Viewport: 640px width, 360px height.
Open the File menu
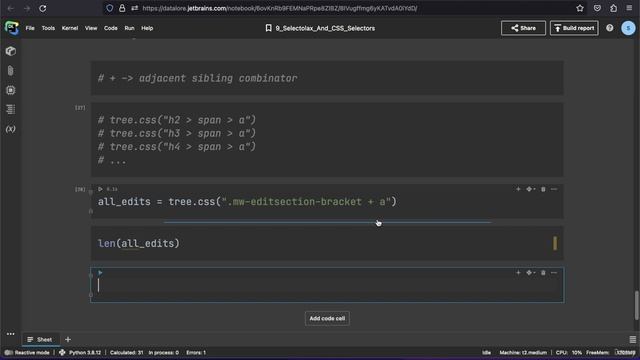coord(30,28)
